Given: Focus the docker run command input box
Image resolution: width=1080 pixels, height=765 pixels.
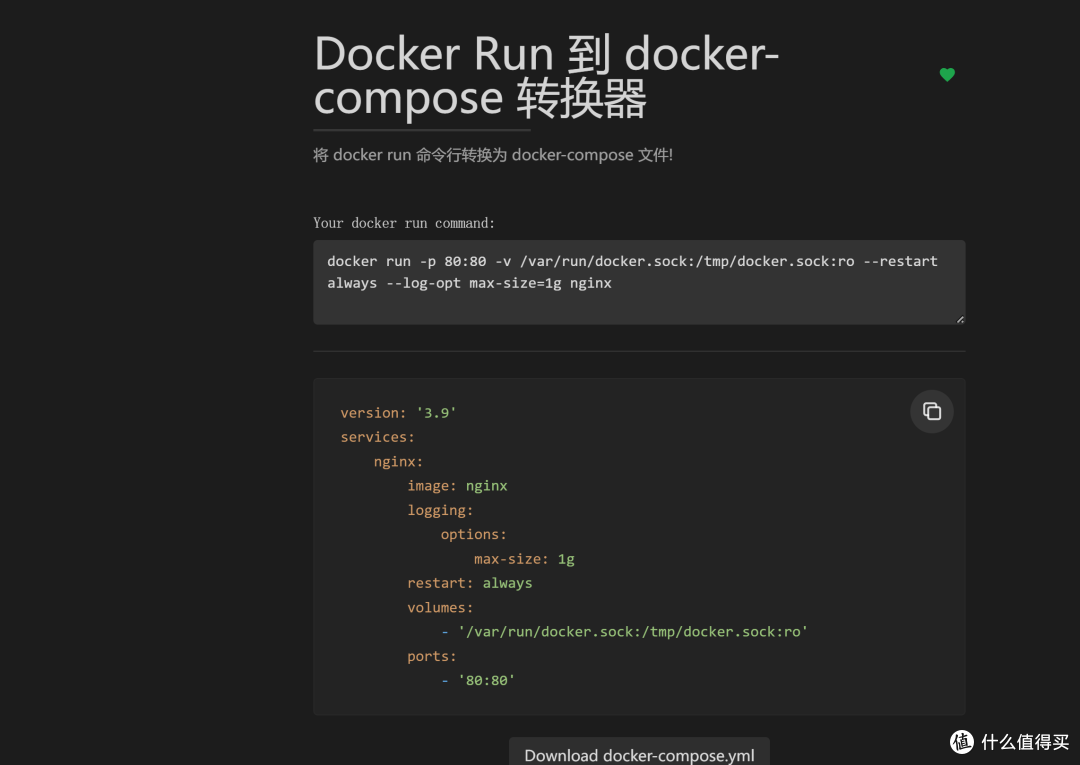Looking at the screenshot, I should (x=639, y=282).
